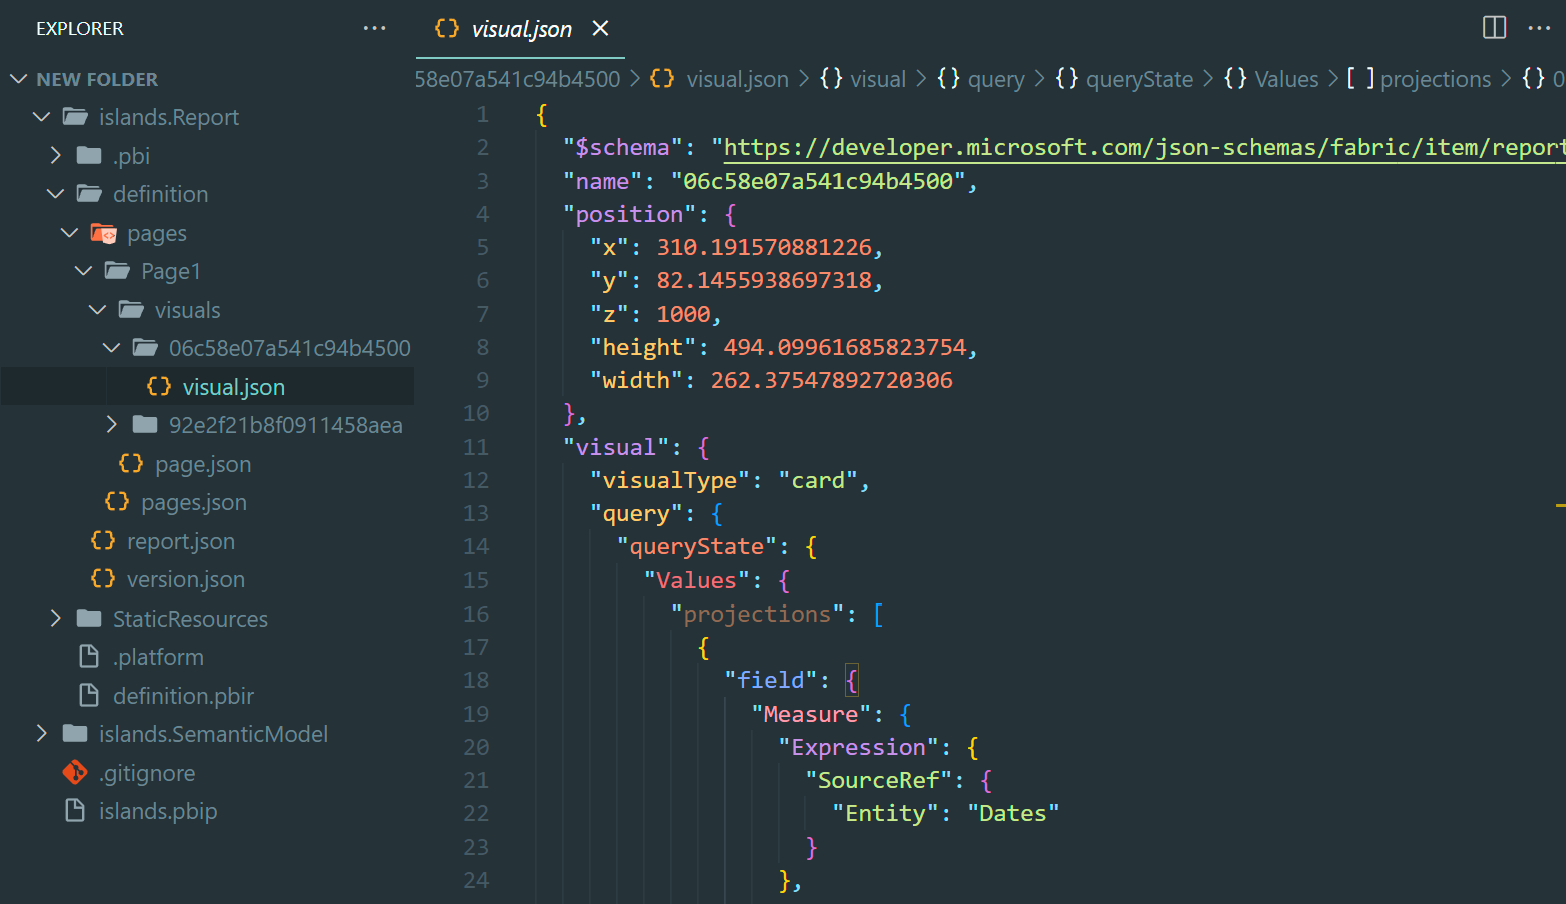Click the queryState breadcrumb item
This screenshot has height=904, width=1566.
tap(1139, 79)
